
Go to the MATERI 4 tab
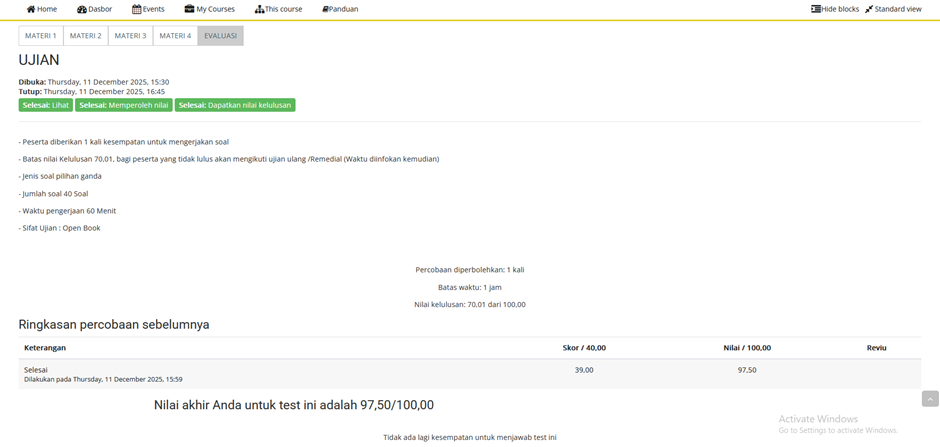(x=175, y=36)
